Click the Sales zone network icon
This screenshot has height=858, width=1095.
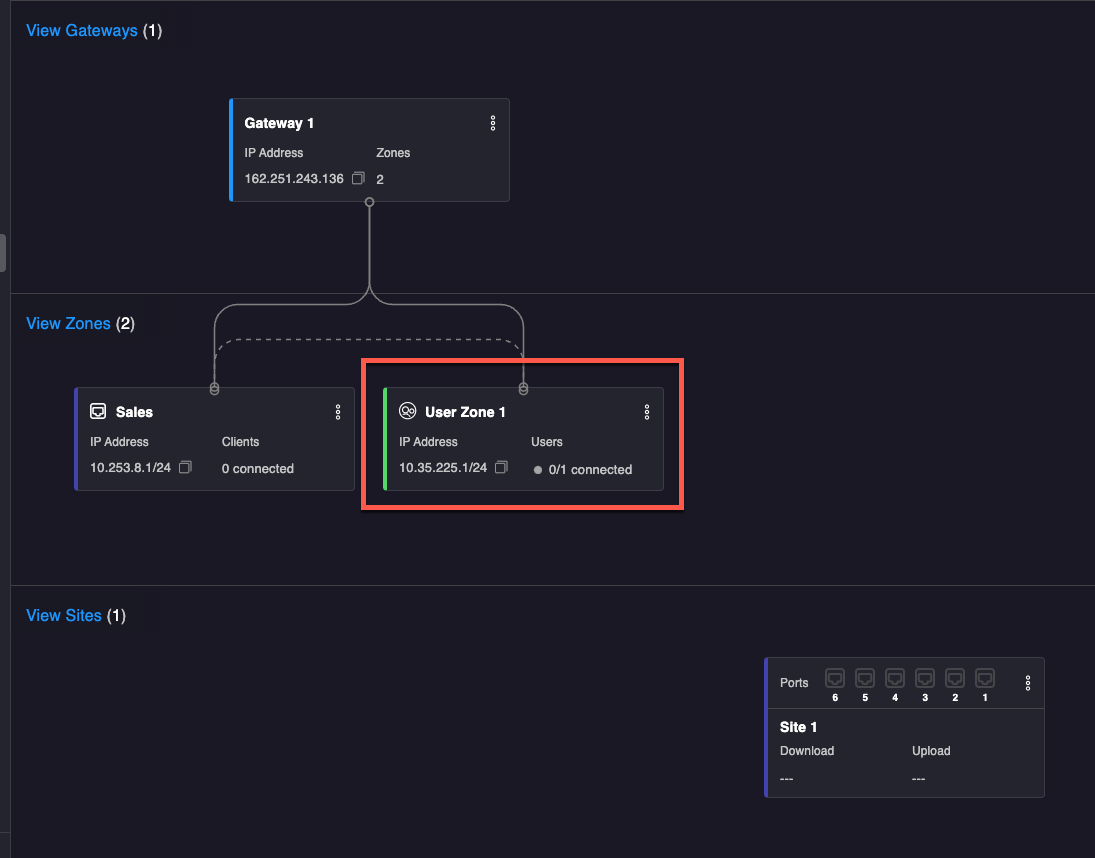(x=98, y=411)
